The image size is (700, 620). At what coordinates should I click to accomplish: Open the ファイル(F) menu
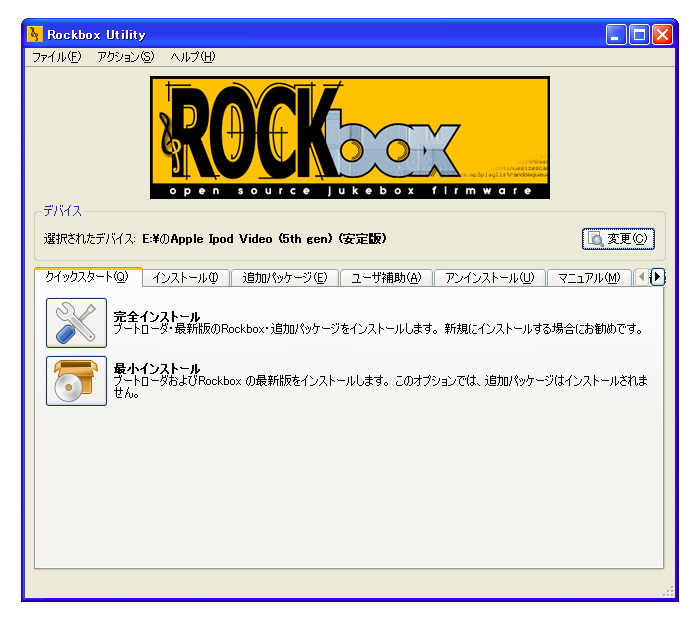click(57, 57)
